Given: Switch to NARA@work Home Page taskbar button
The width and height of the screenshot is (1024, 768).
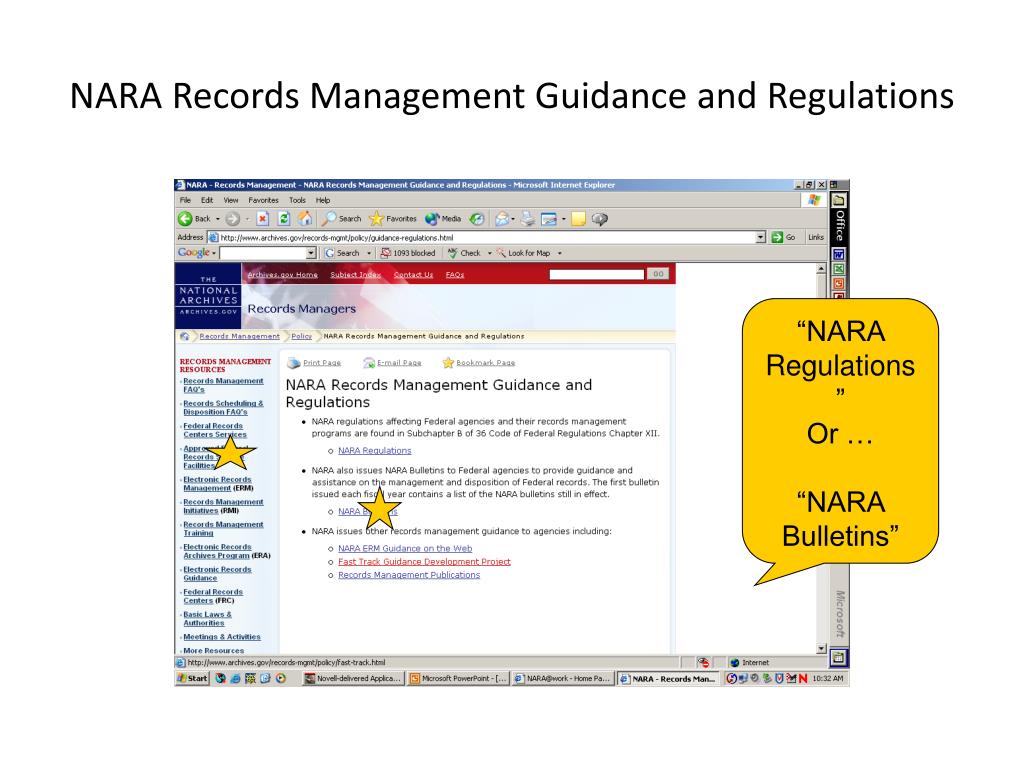Looking at the screenshot, I should click(x=563, y=679).
